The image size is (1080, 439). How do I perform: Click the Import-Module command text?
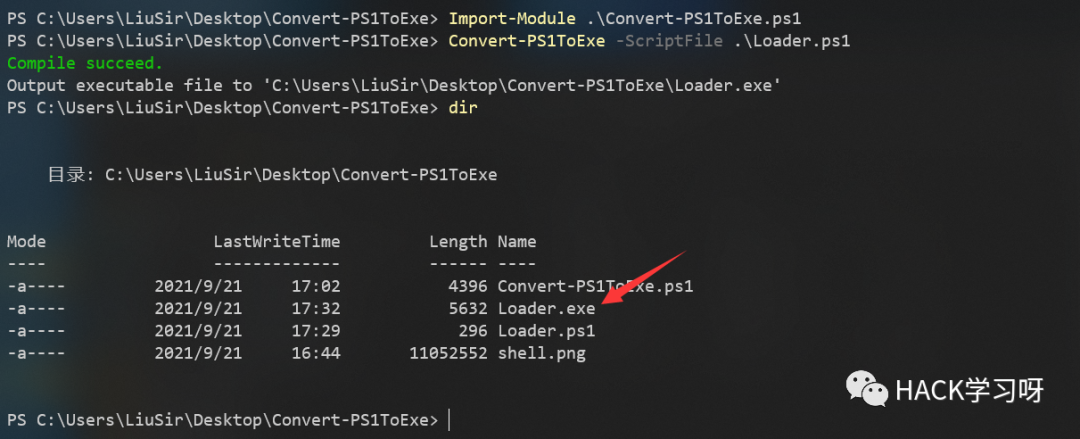tap(512, 19)
